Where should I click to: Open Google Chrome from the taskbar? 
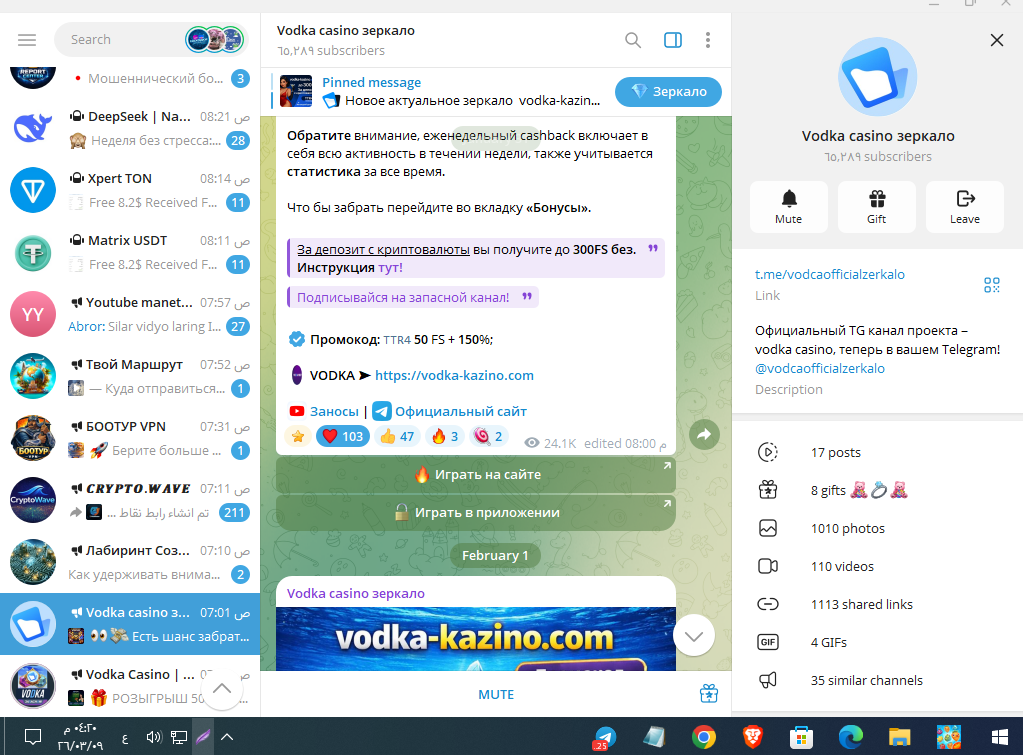point(703,737)
